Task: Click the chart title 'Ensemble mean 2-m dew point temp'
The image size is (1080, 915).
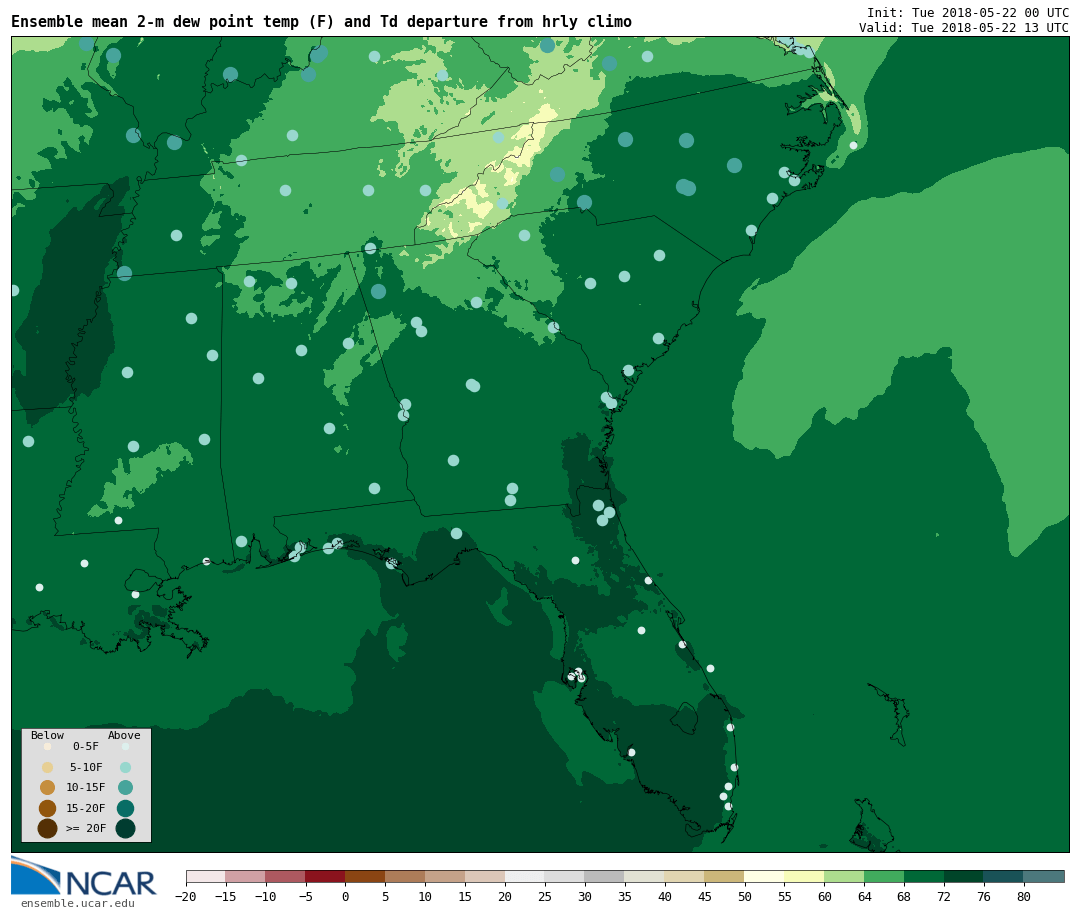Action: tap(157, 22)
